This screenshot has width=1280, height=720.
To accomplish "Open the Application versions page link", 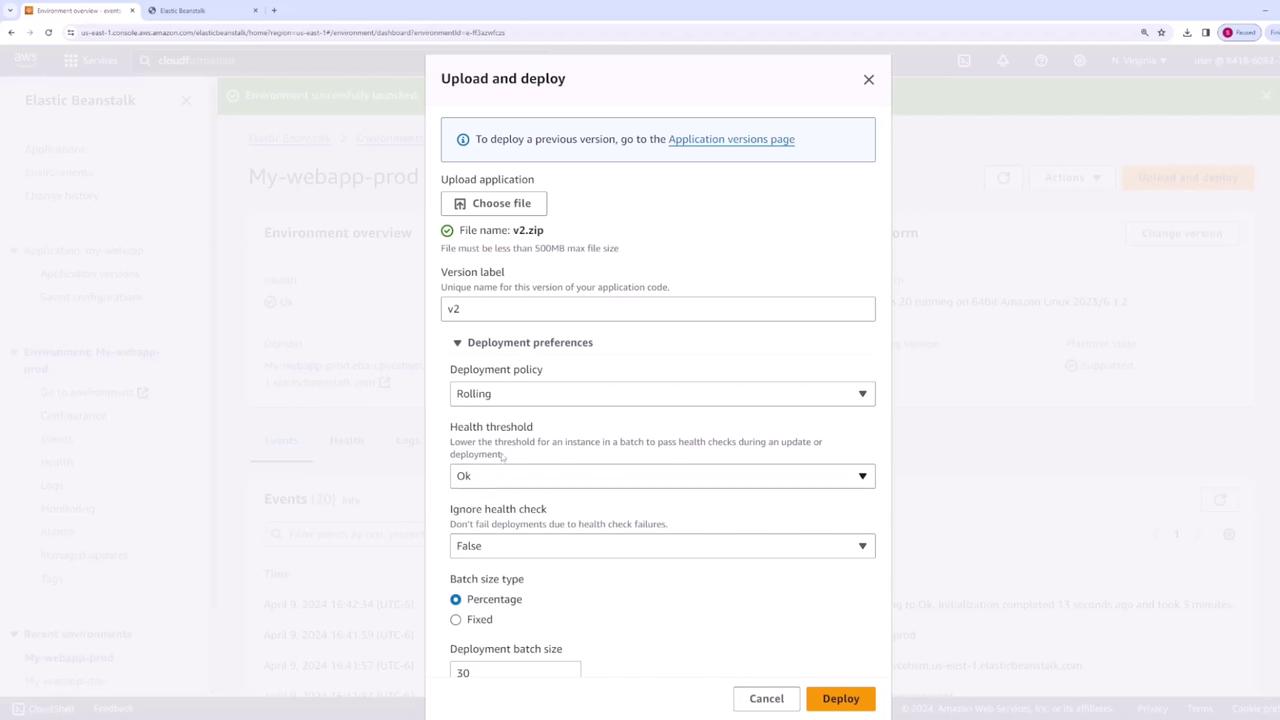I will [731, 139].
